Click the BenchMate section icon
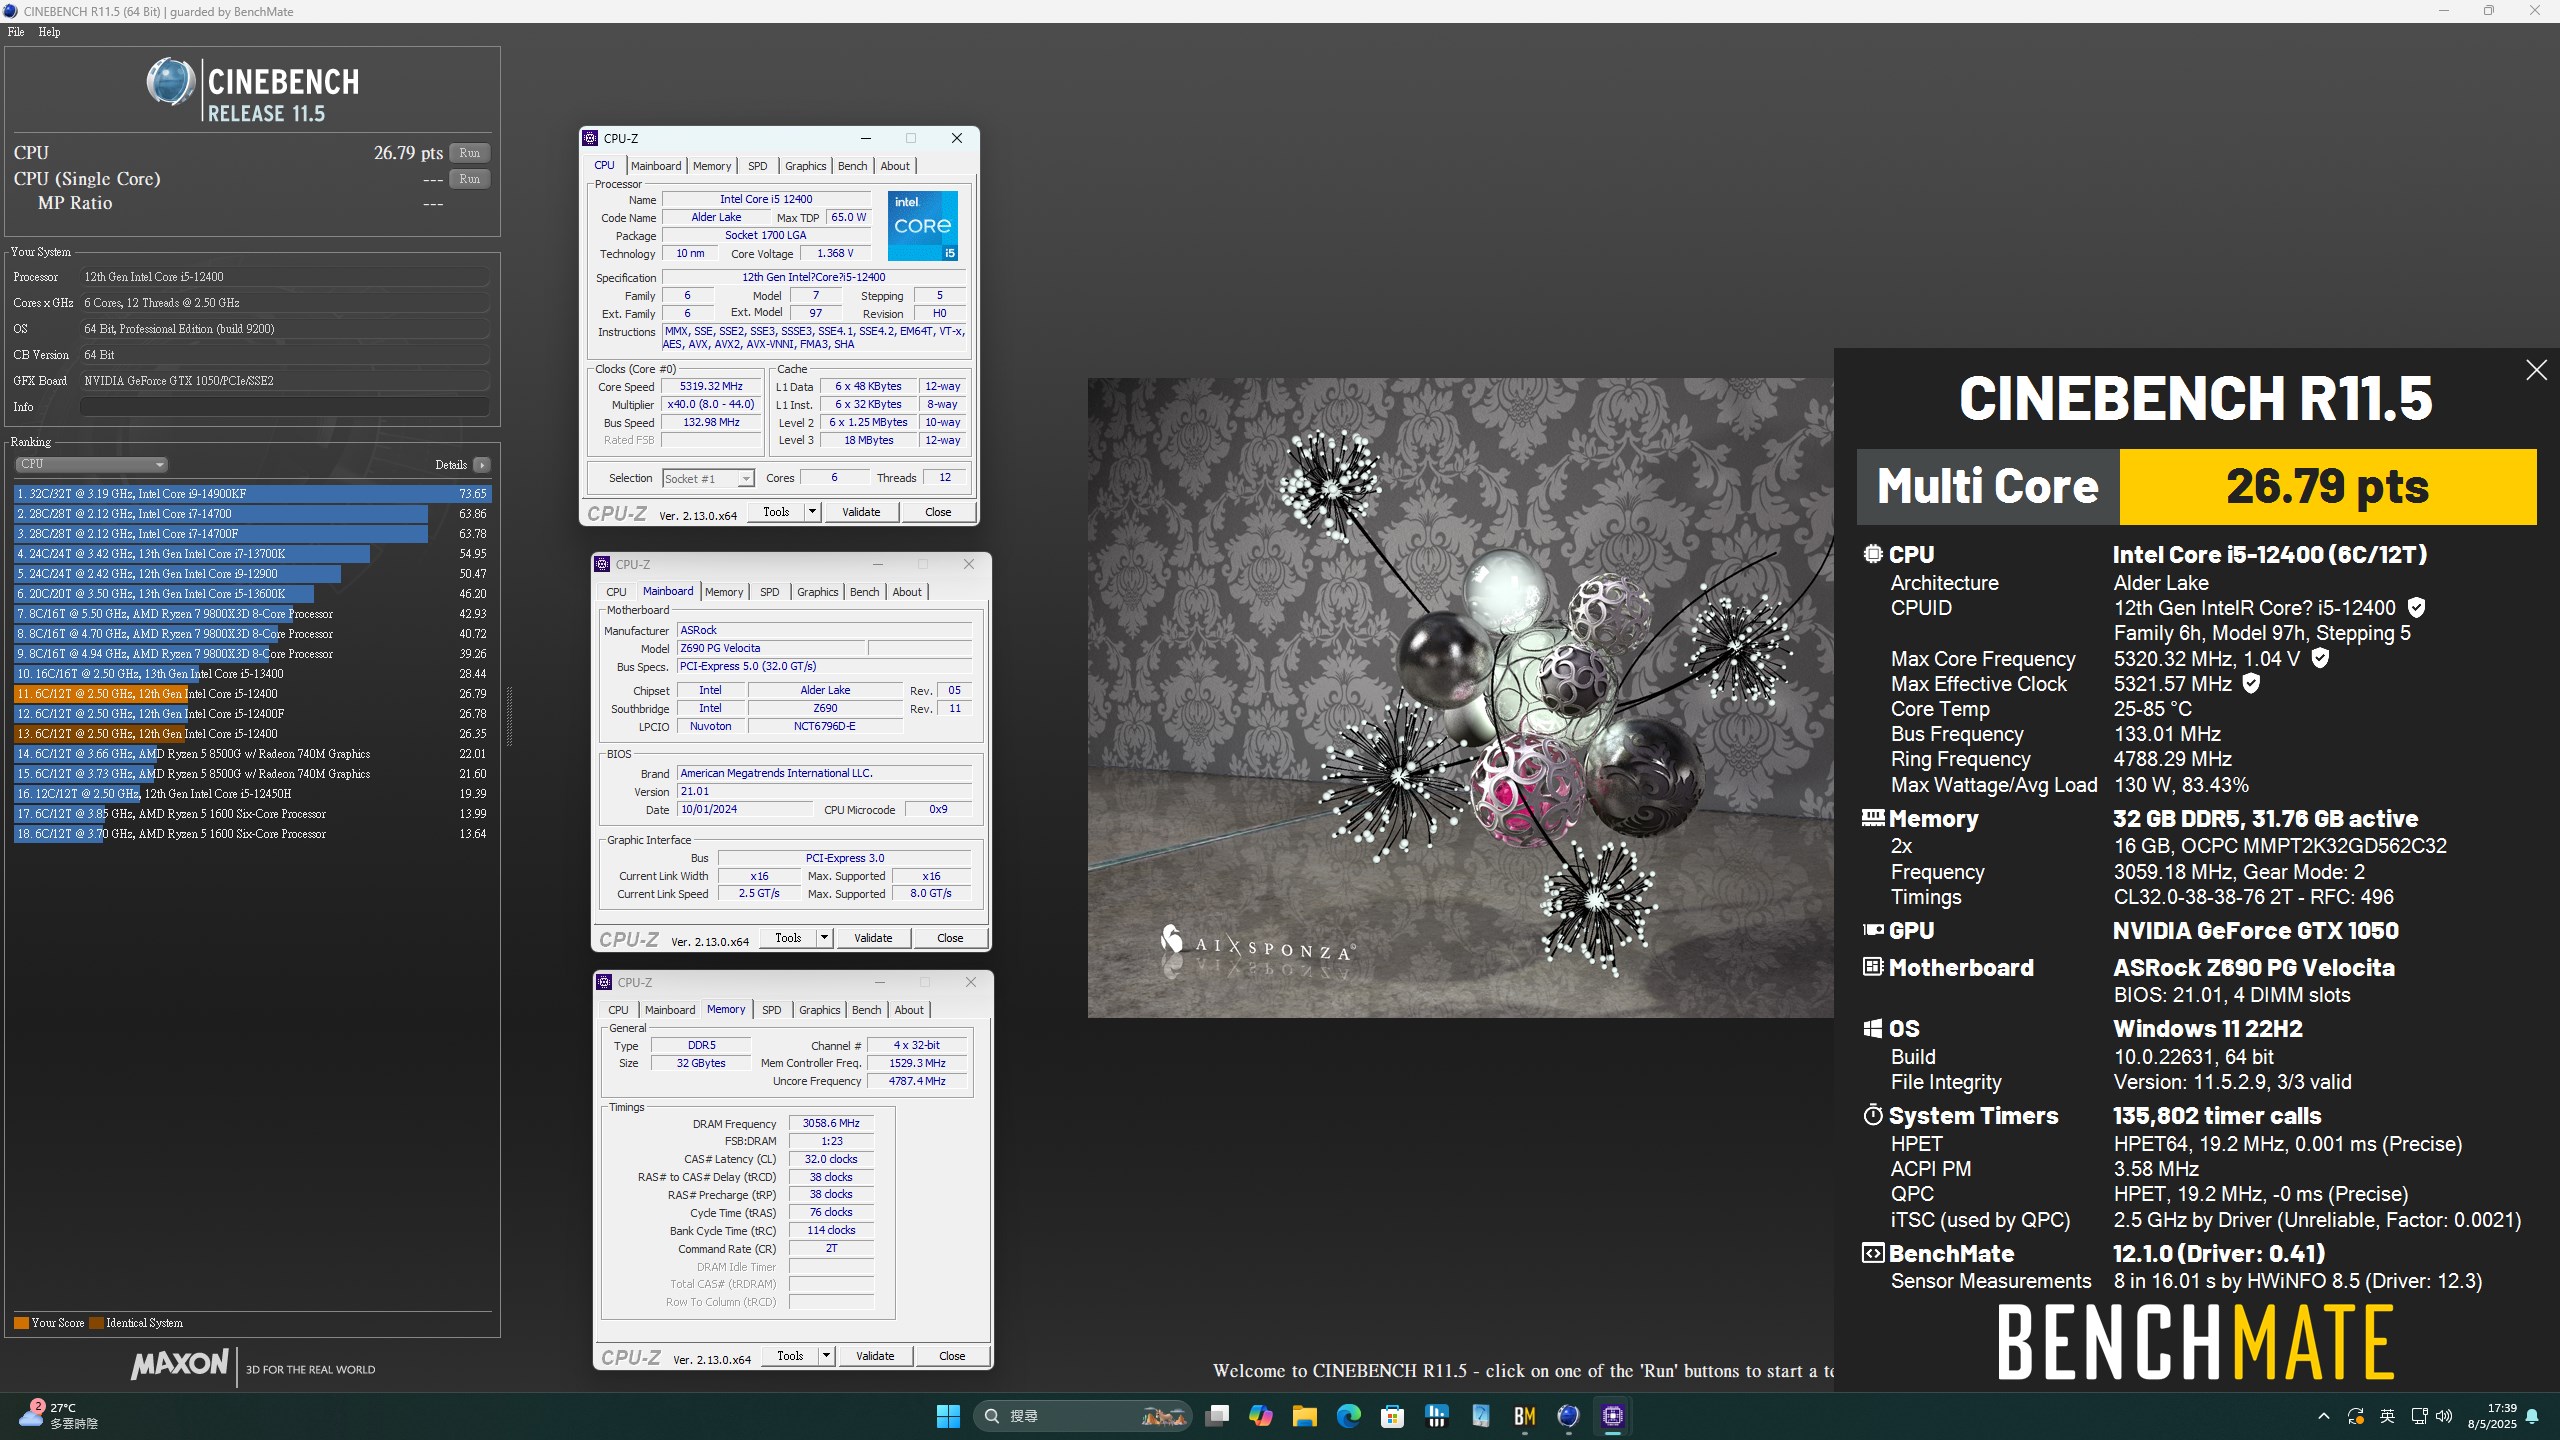This screenshot has width=2560, height=1440. click(1873, 1253)
